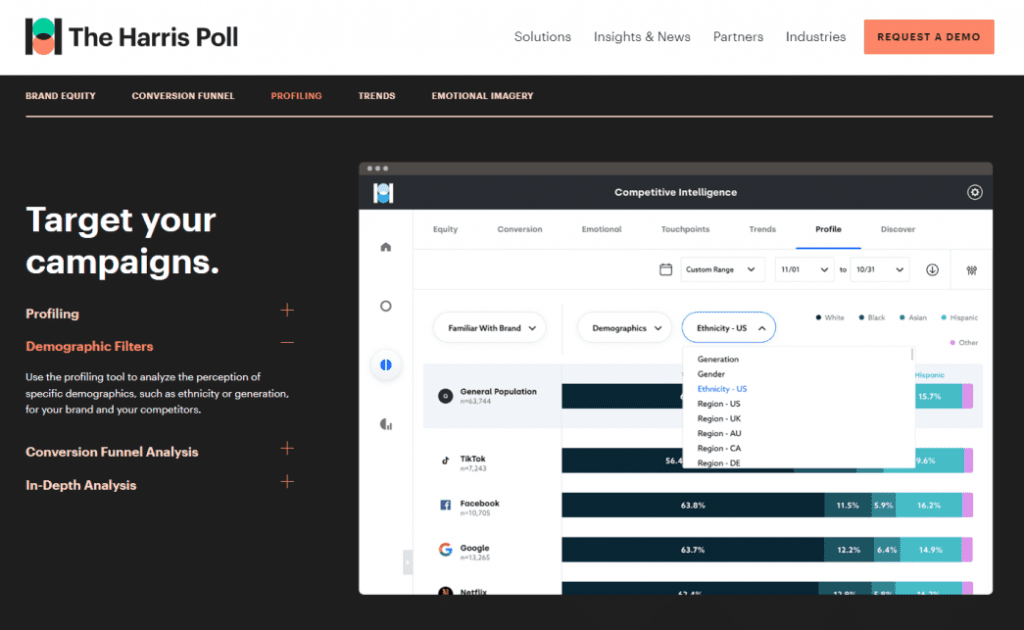This screenshot has width=1024, height=630.
Task: Toggle the Hispanic legend item
Action: click(x=958, y=317)
